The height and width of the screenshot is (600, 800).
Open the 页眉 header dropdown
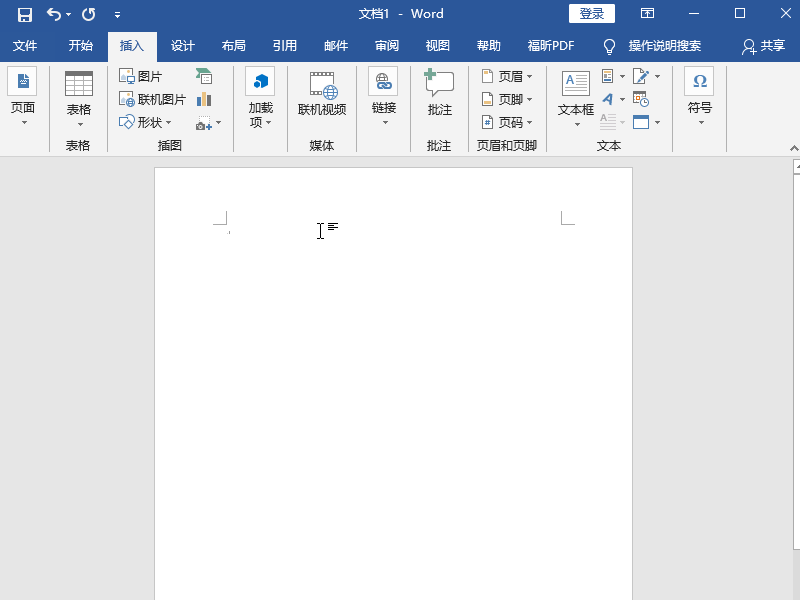pos(507,76)
